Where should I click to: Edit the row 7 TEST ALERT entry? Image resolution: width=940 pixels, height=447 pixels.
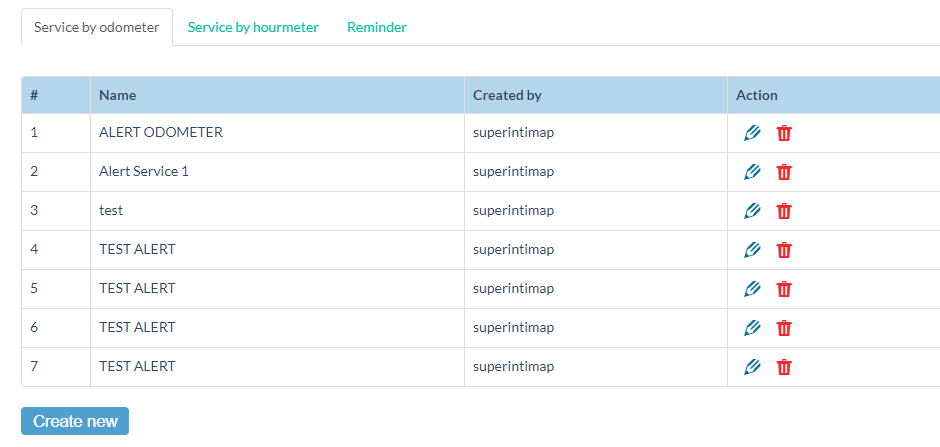(x=752, y=367)
